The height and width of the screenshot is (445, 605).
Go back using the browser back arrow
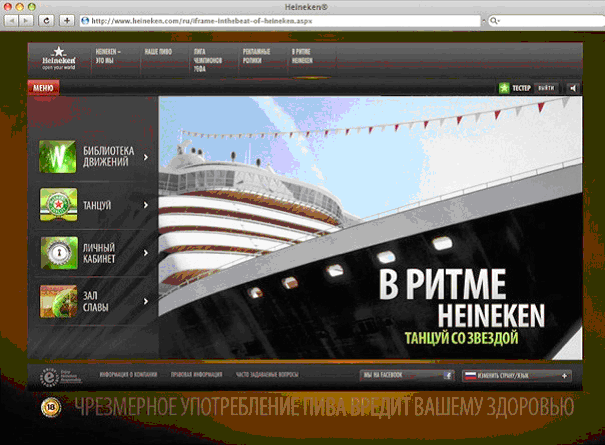pyautogui.click(x=13, y=20)
